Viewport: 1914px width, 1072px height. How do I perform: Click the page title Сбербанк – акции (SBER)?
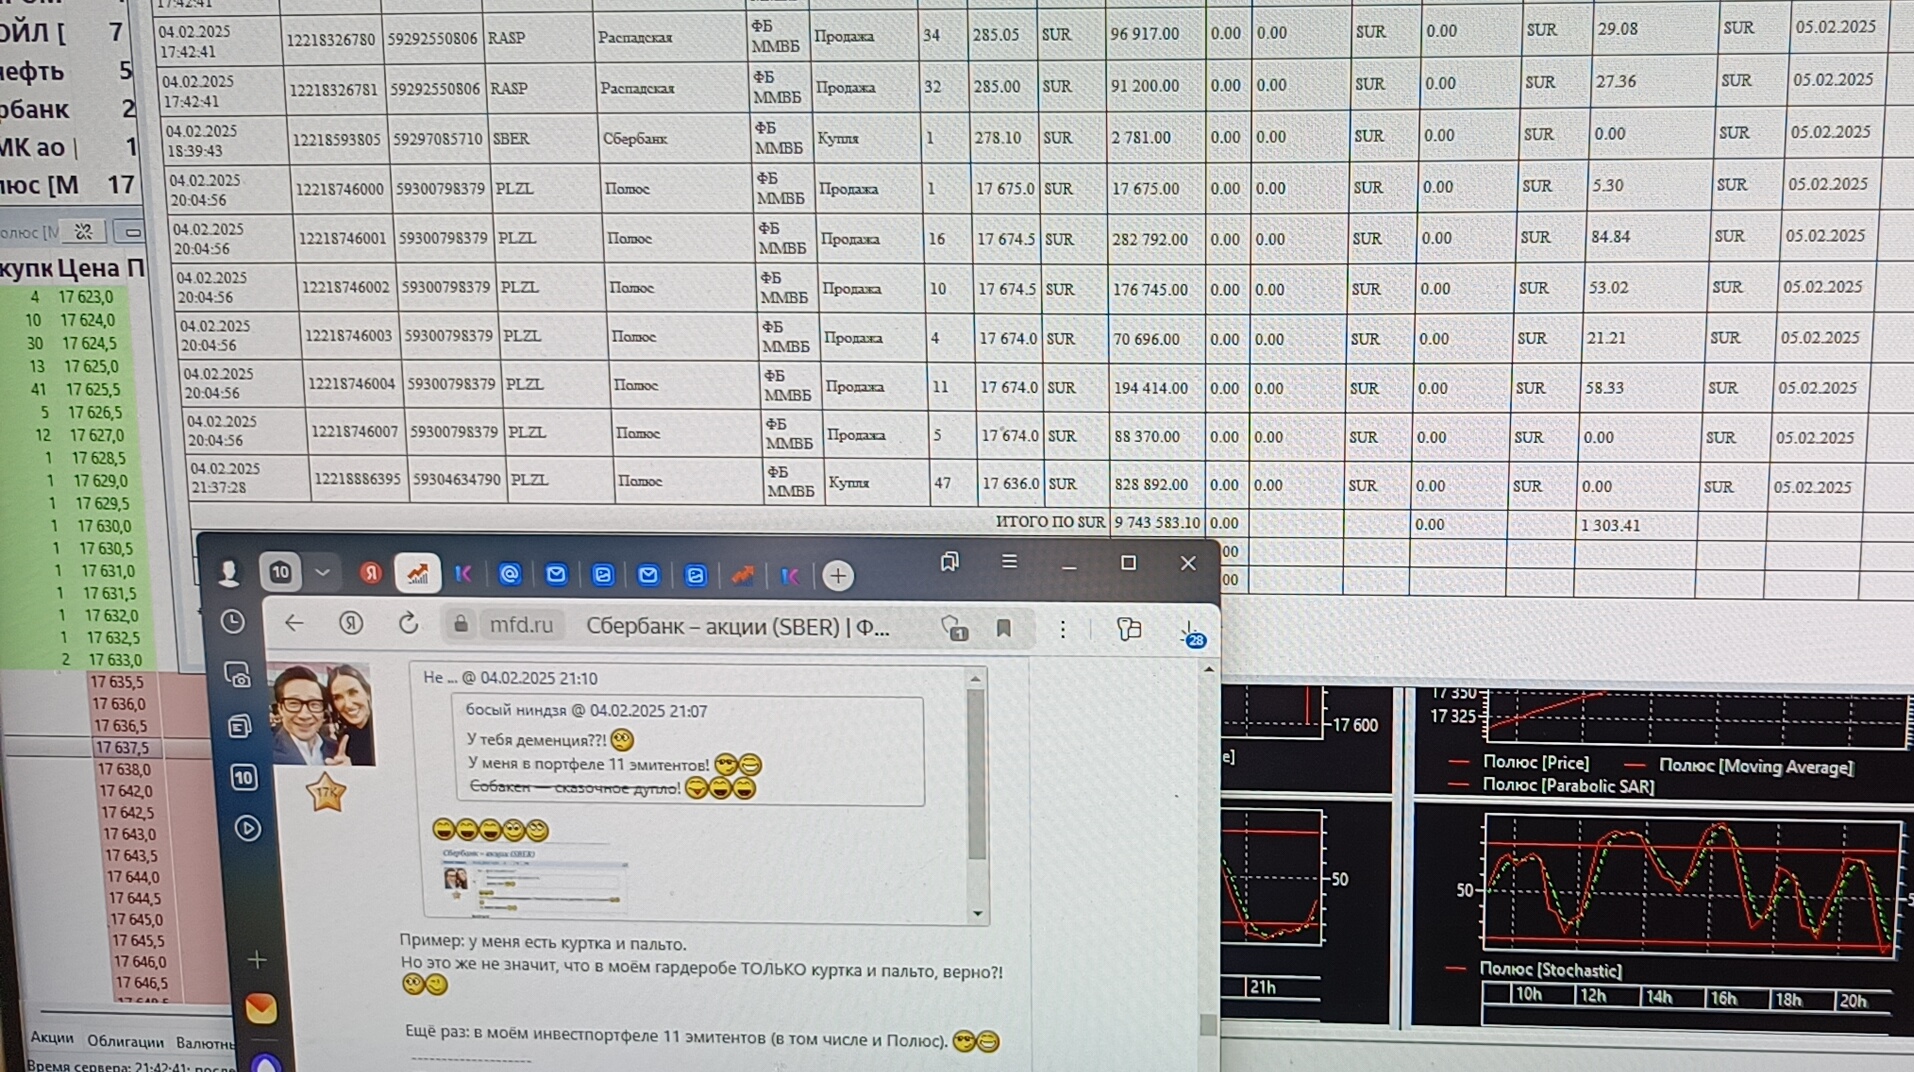[737, 627]
